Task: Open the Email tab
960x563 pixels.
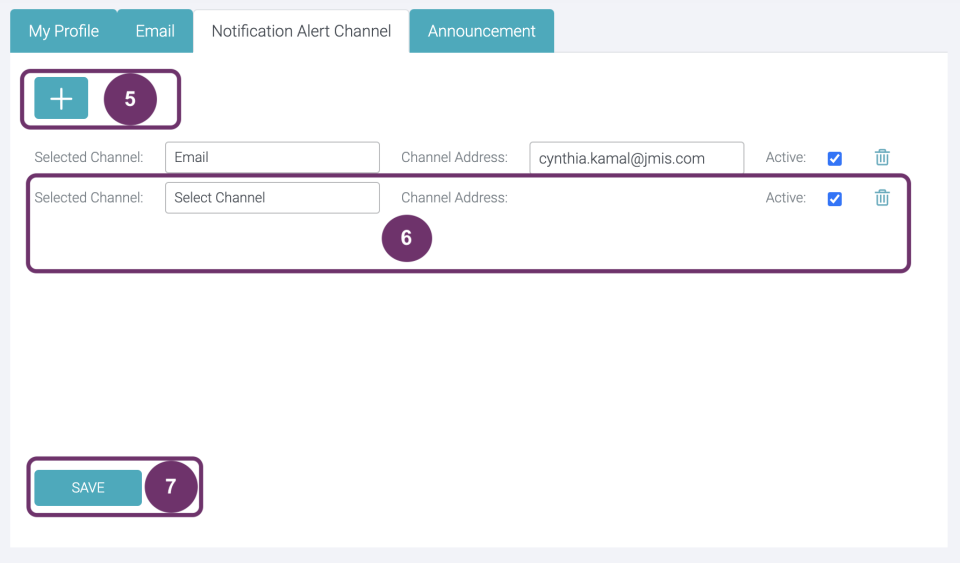Action: coord(155,31)
